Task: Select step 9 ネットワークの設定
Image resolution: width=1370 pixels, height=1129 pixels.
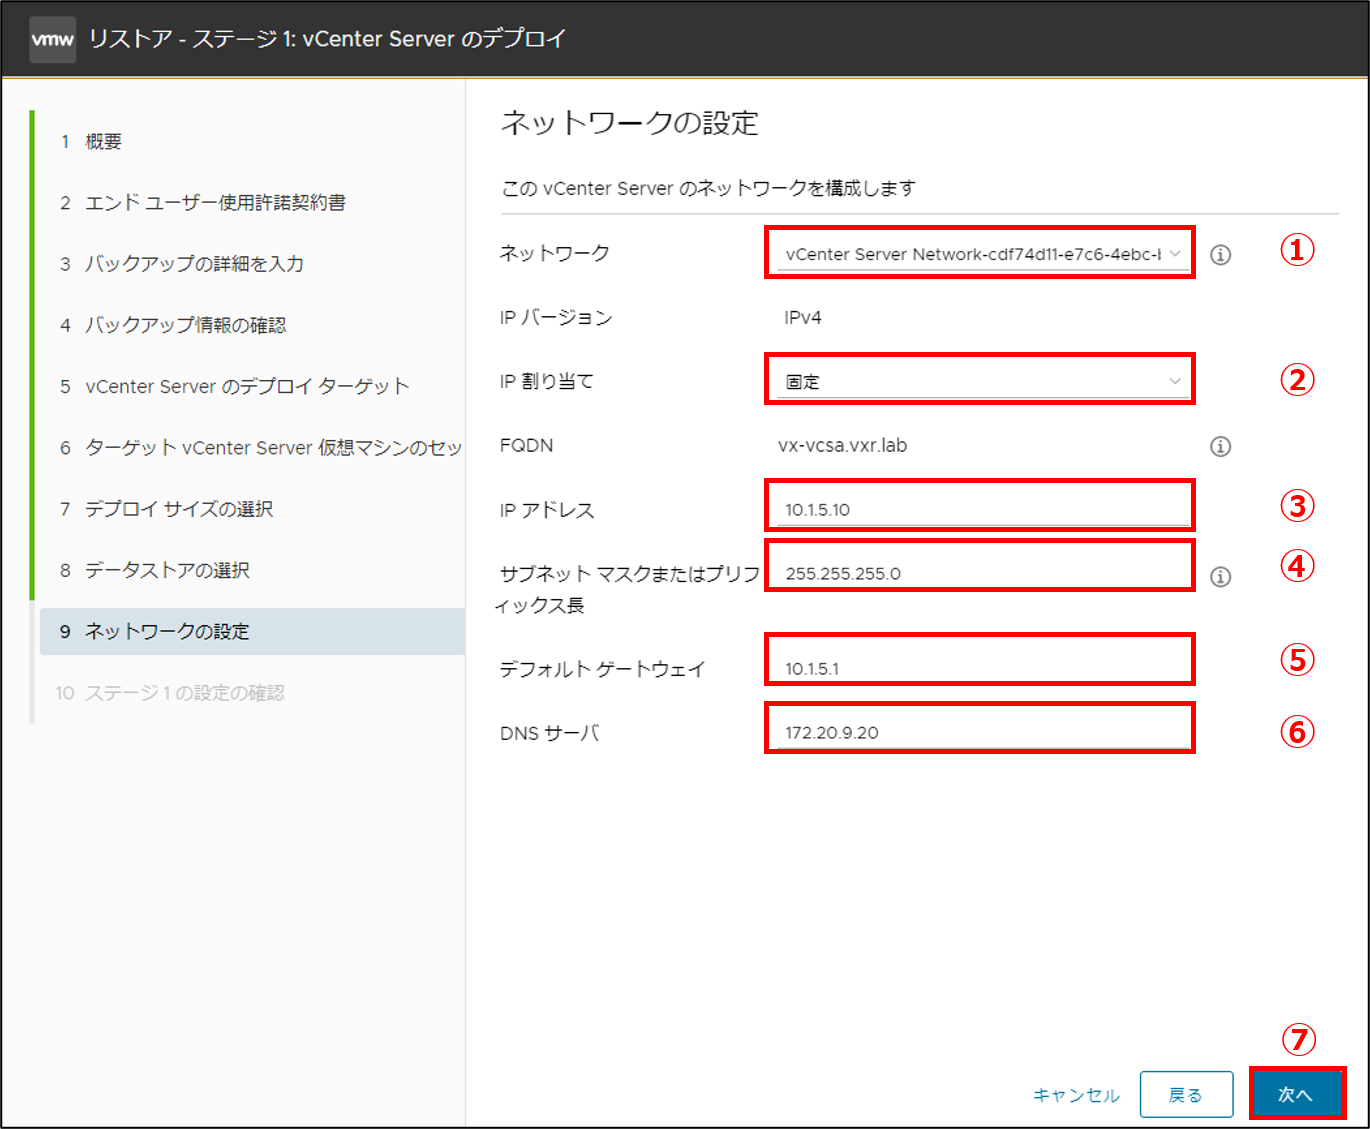Action: (252, 631)
